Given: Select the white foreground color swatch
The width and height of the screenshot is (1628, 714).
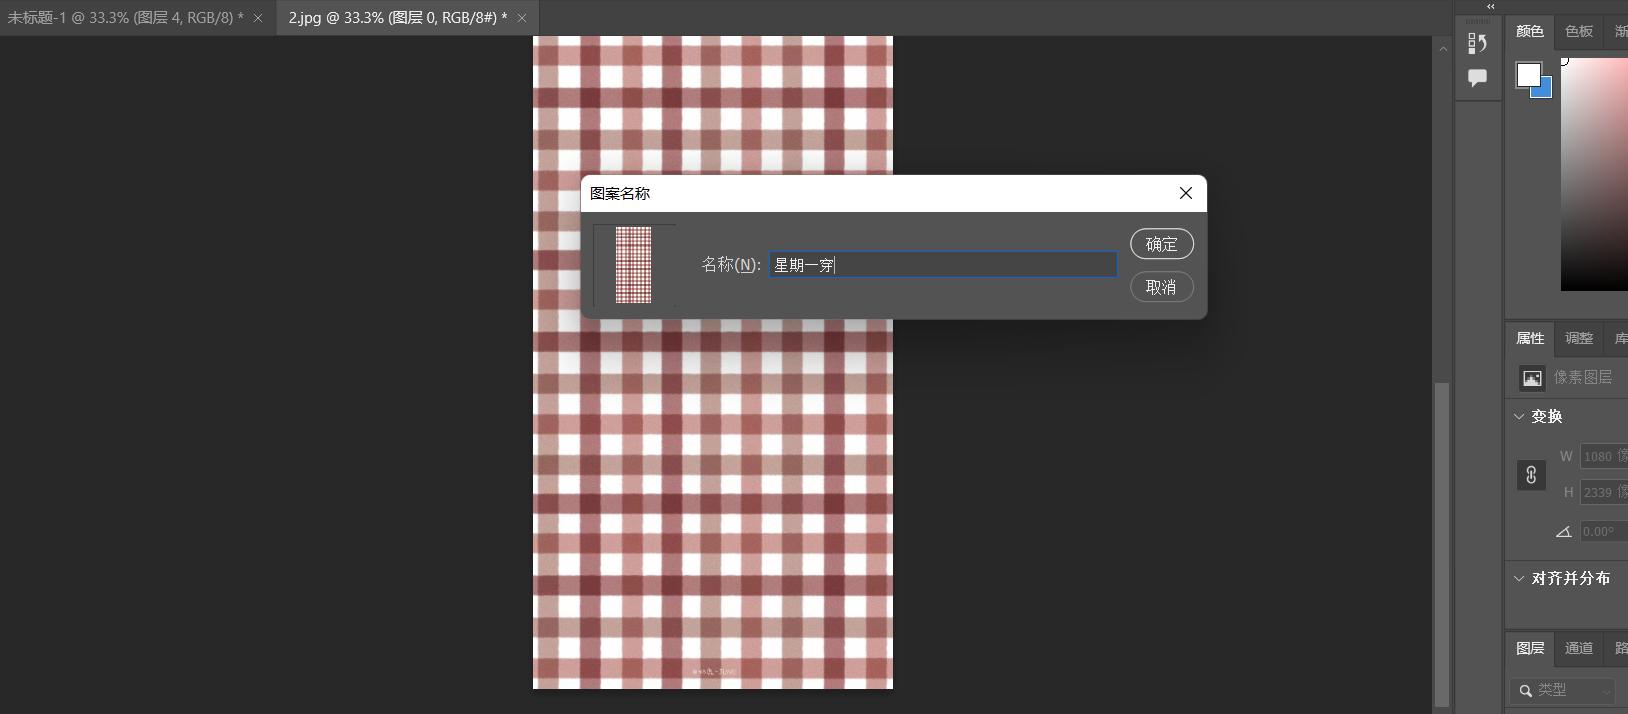Looking at the screenshot, I should click(x=1527, y=74).
